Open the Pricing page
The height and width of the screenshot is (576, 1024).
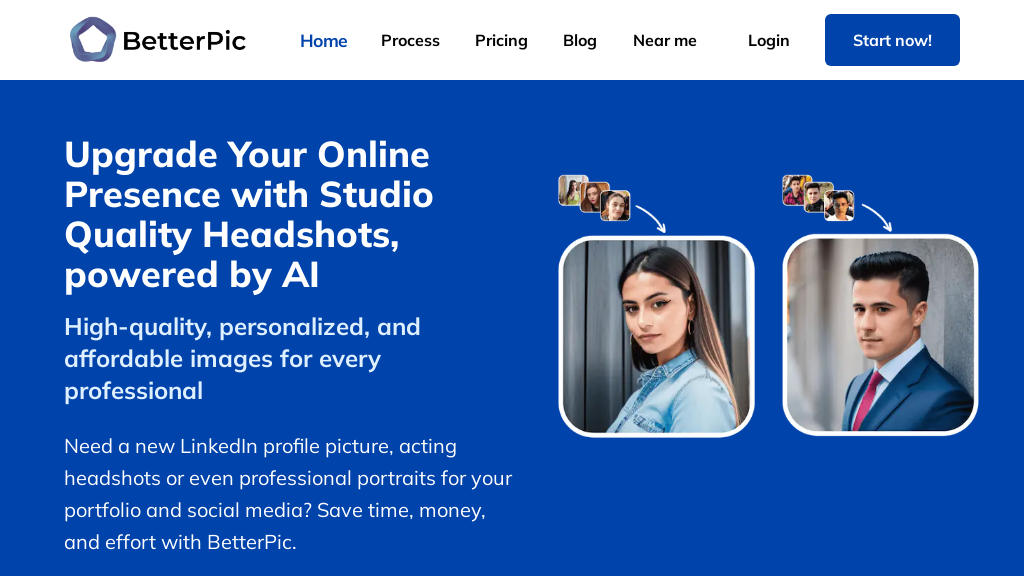[x=501, y=41]
